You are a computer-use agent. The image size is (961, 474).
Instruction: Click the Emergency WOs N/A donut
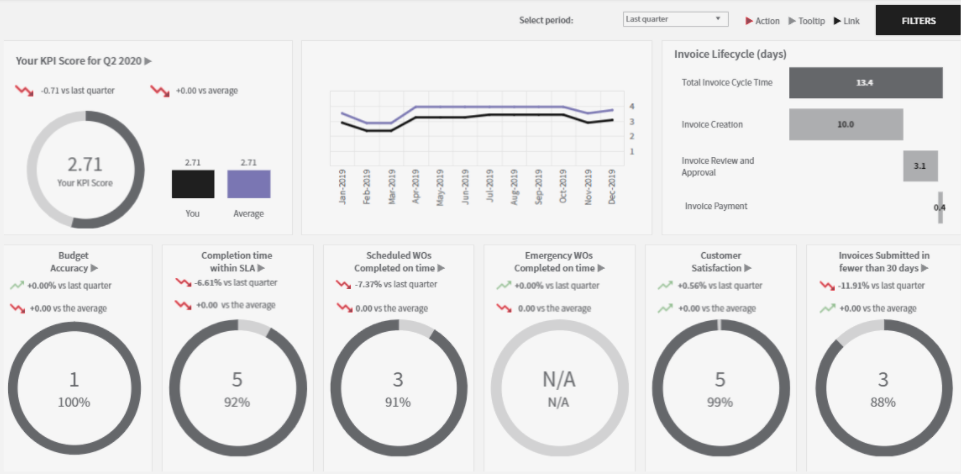[560, 388]
